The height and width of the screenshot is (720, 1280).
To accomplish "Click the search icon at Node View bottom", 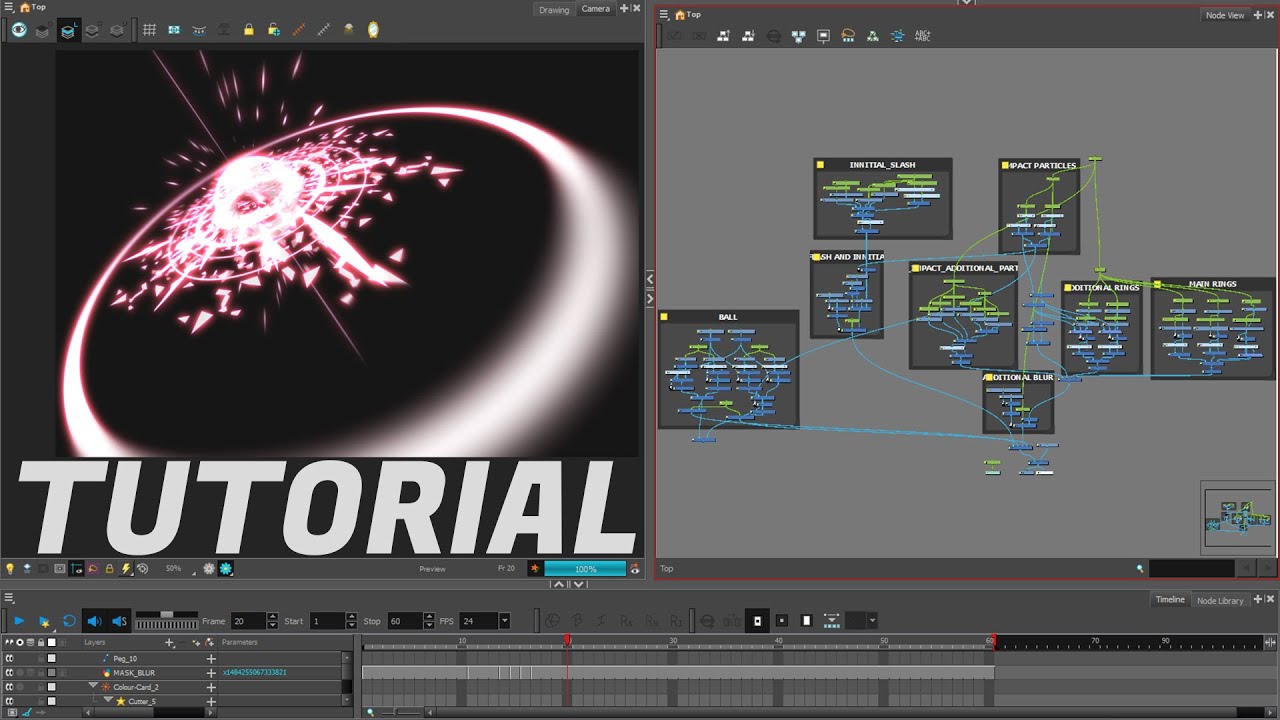I will 1140,568.
